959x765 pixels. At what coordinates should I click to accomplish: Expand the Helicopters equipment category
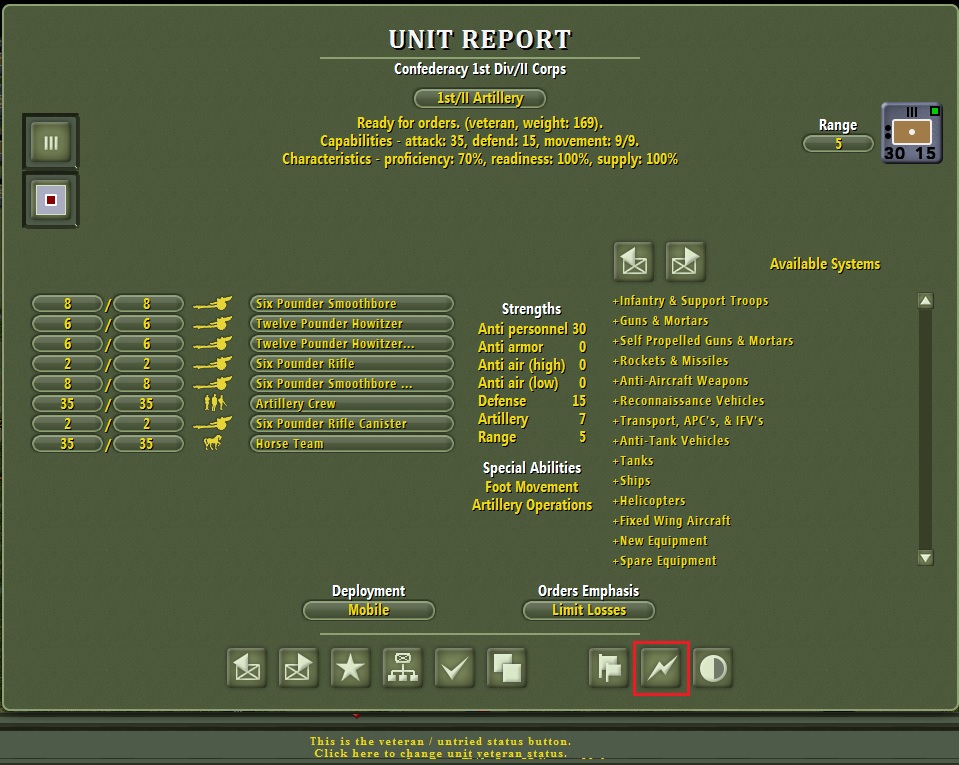(650, 501)
